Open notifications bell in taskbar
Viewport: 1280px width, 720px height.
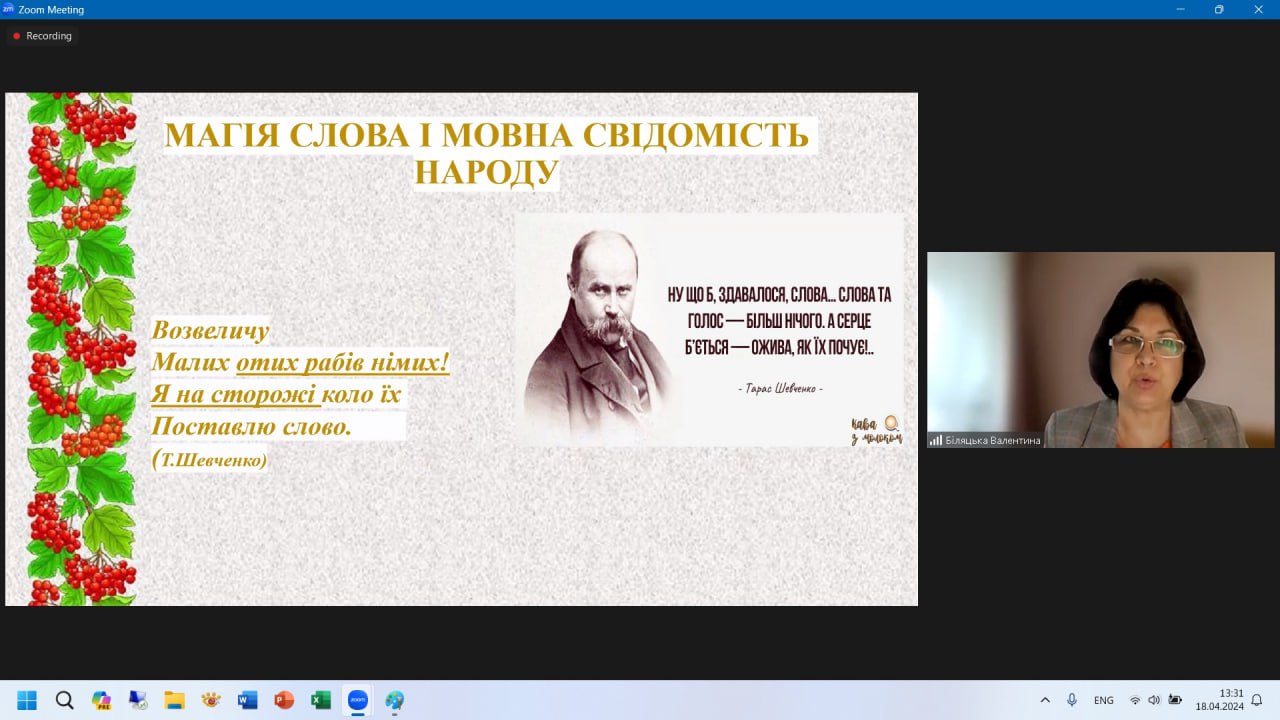pyautogui.click(x=1257, y=700)
